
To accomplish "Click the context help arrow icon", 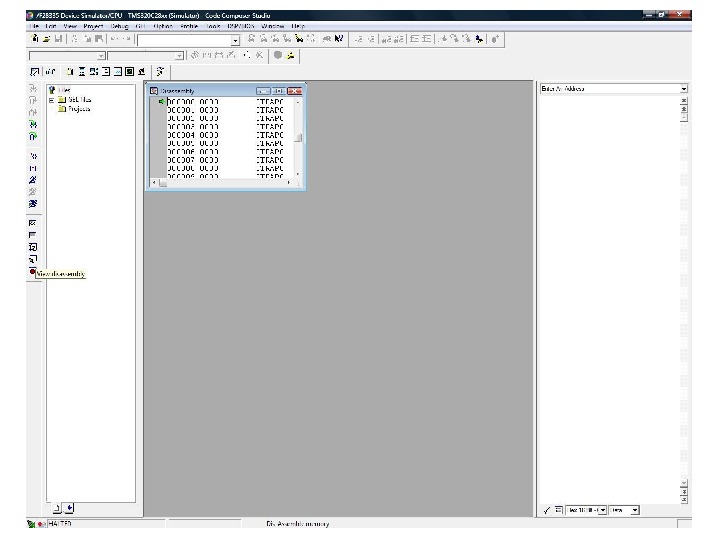I will (339, 39).
